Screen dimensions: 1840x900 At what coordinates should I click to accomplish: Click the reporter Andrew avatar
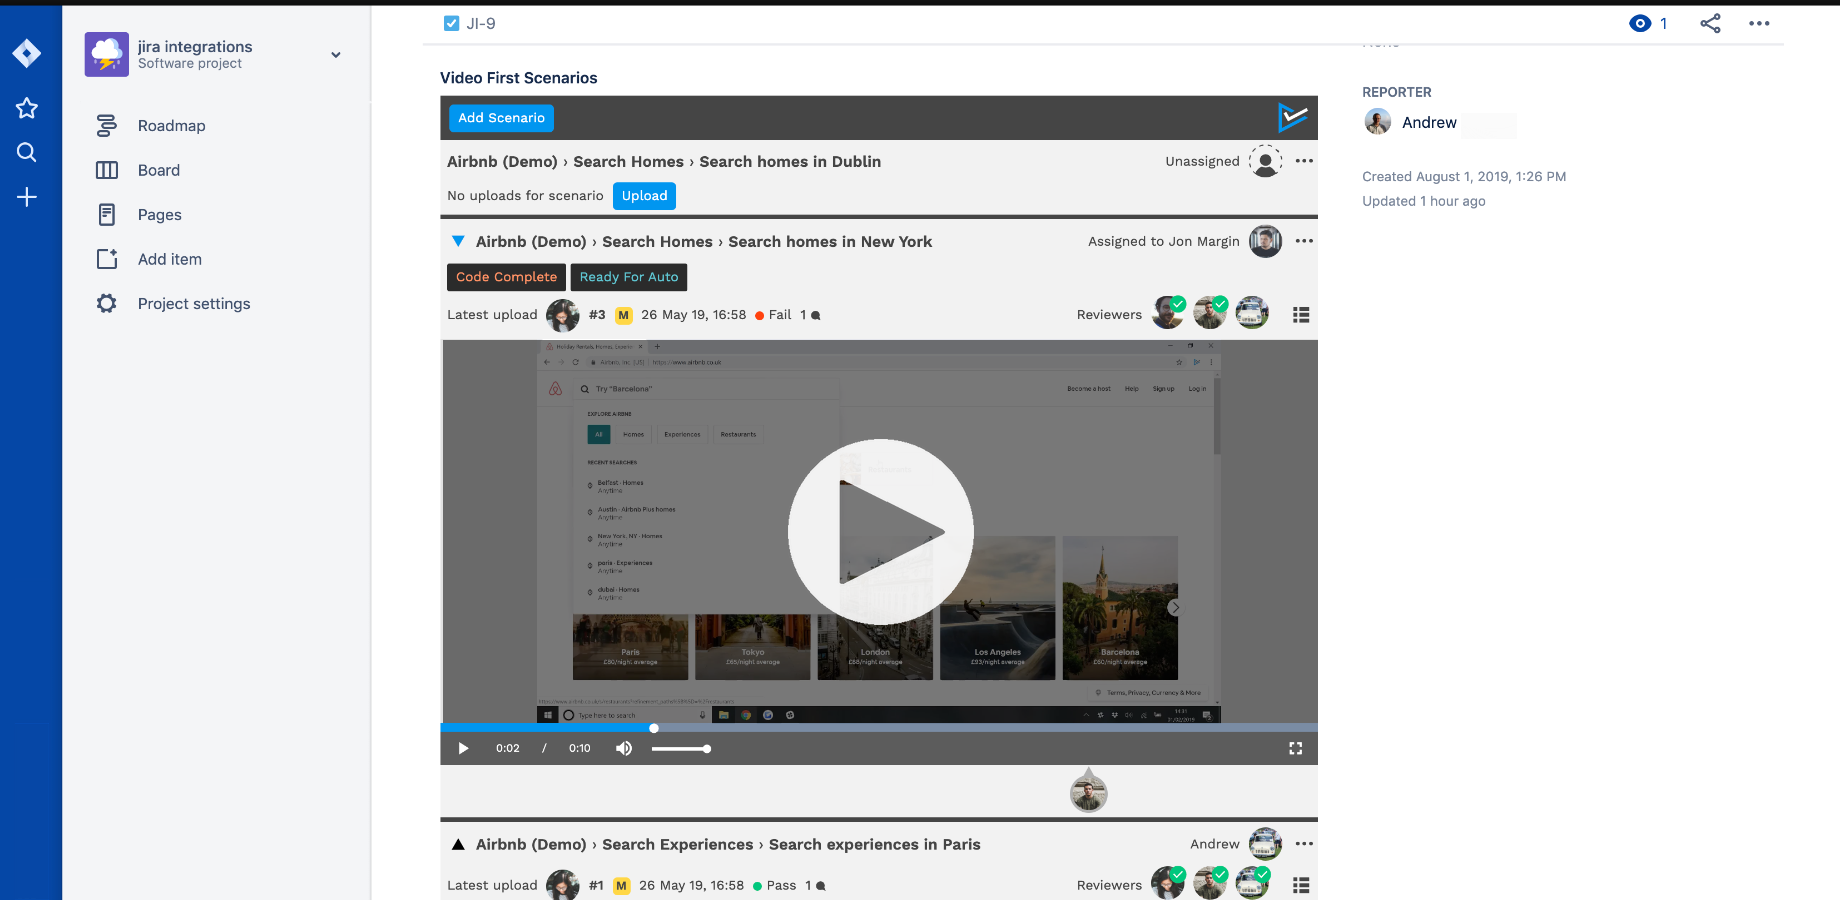[x=1378, y=122]
